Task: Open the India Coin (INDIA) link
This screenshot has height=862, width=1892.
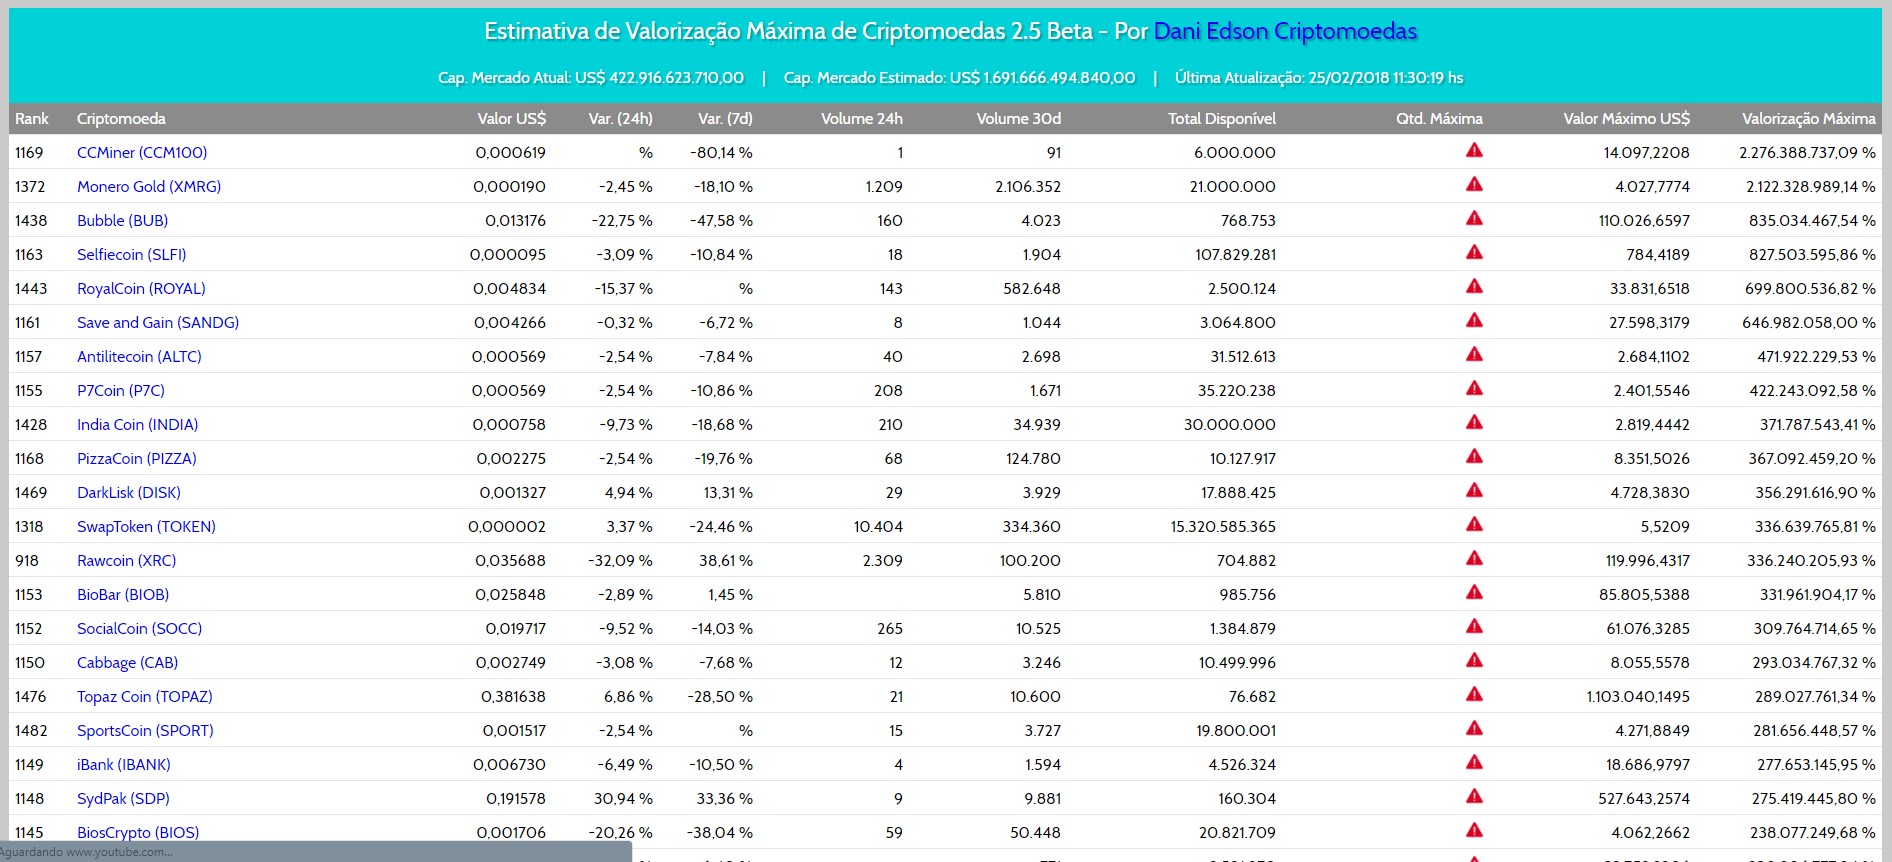Action: [x=137, y=425]
